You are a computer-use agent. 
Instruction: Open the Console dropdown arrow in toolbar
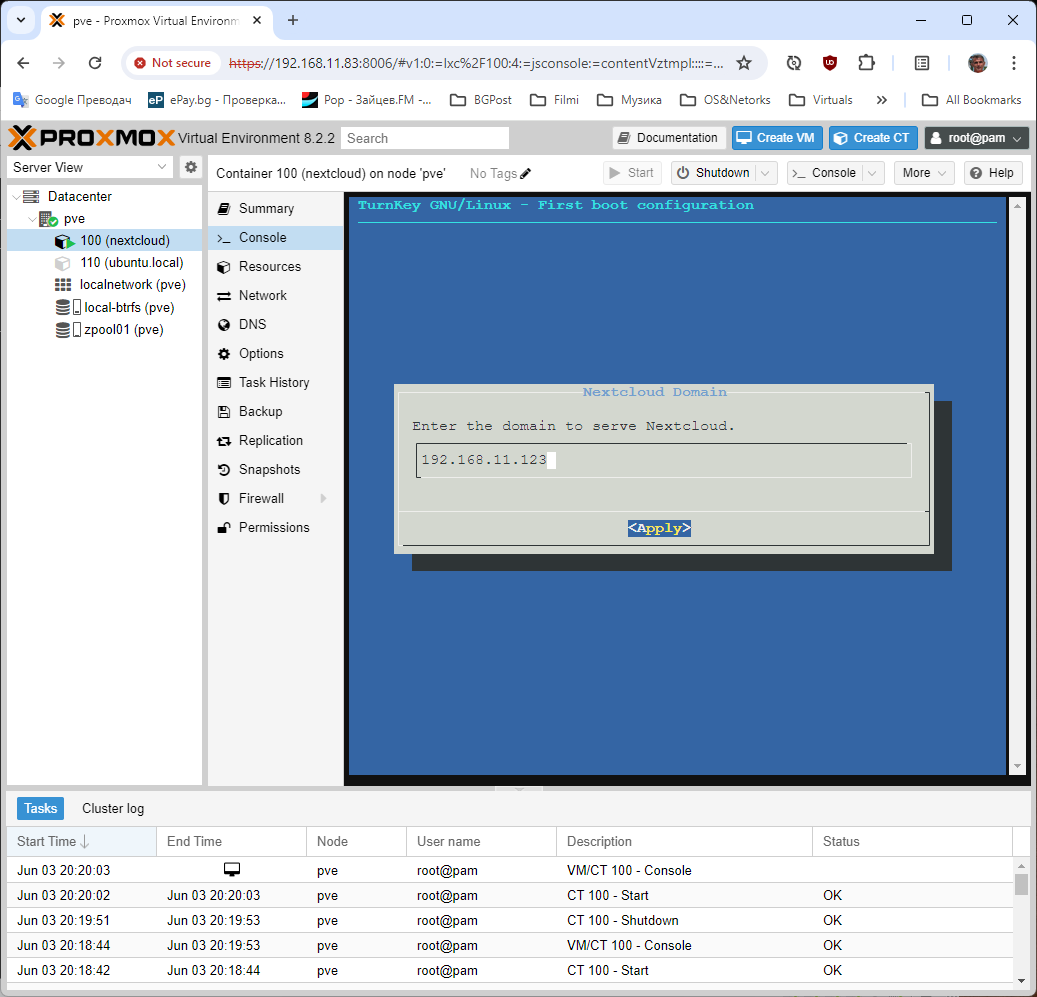coord(872,173)
